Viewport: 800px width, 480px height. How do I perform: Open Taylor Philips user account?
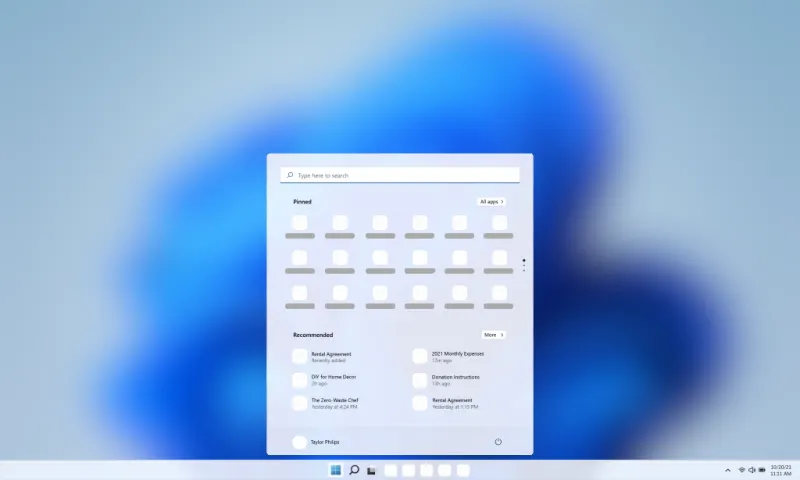pos(316,442)
